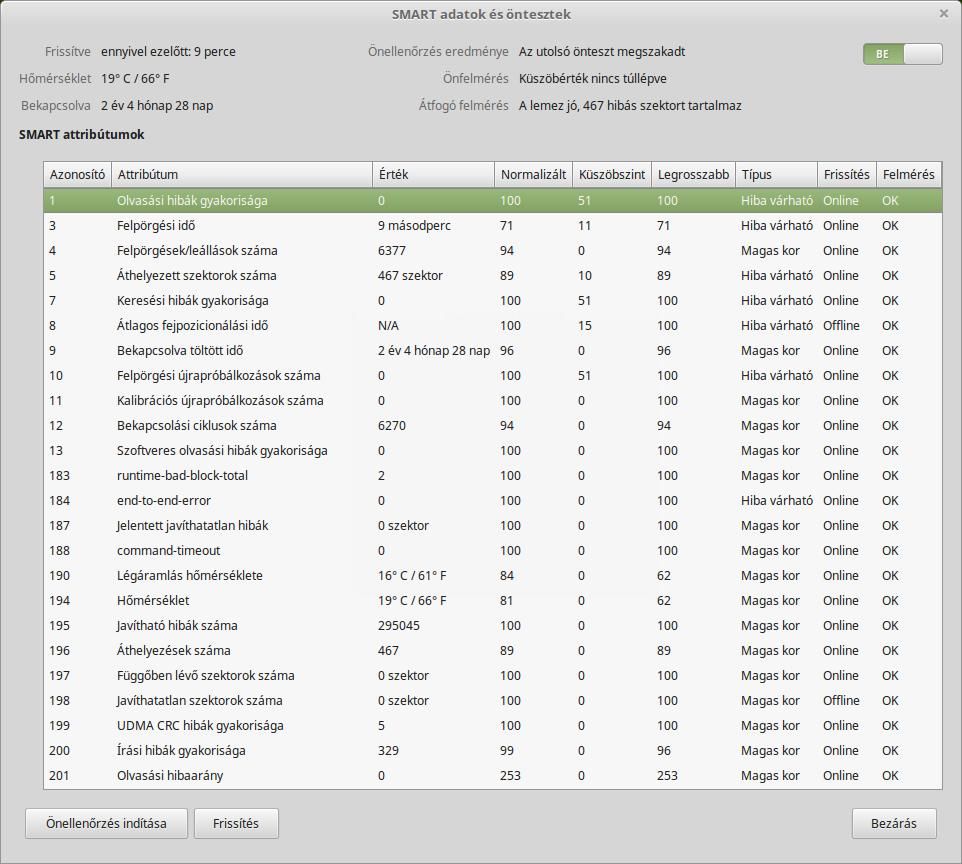Click the Frissítés refresh button
This screenshot has width=962, height=864.
click(x=236, y=824)
